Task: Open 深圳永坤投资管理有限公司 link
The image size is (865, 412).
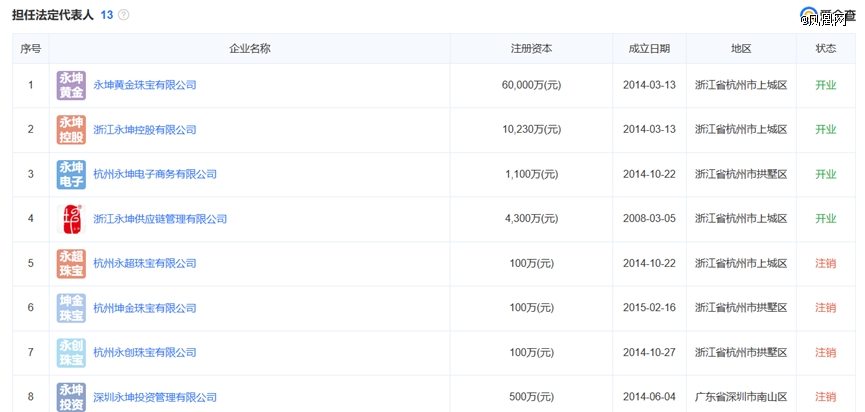Action: click(x=155, y=397)
